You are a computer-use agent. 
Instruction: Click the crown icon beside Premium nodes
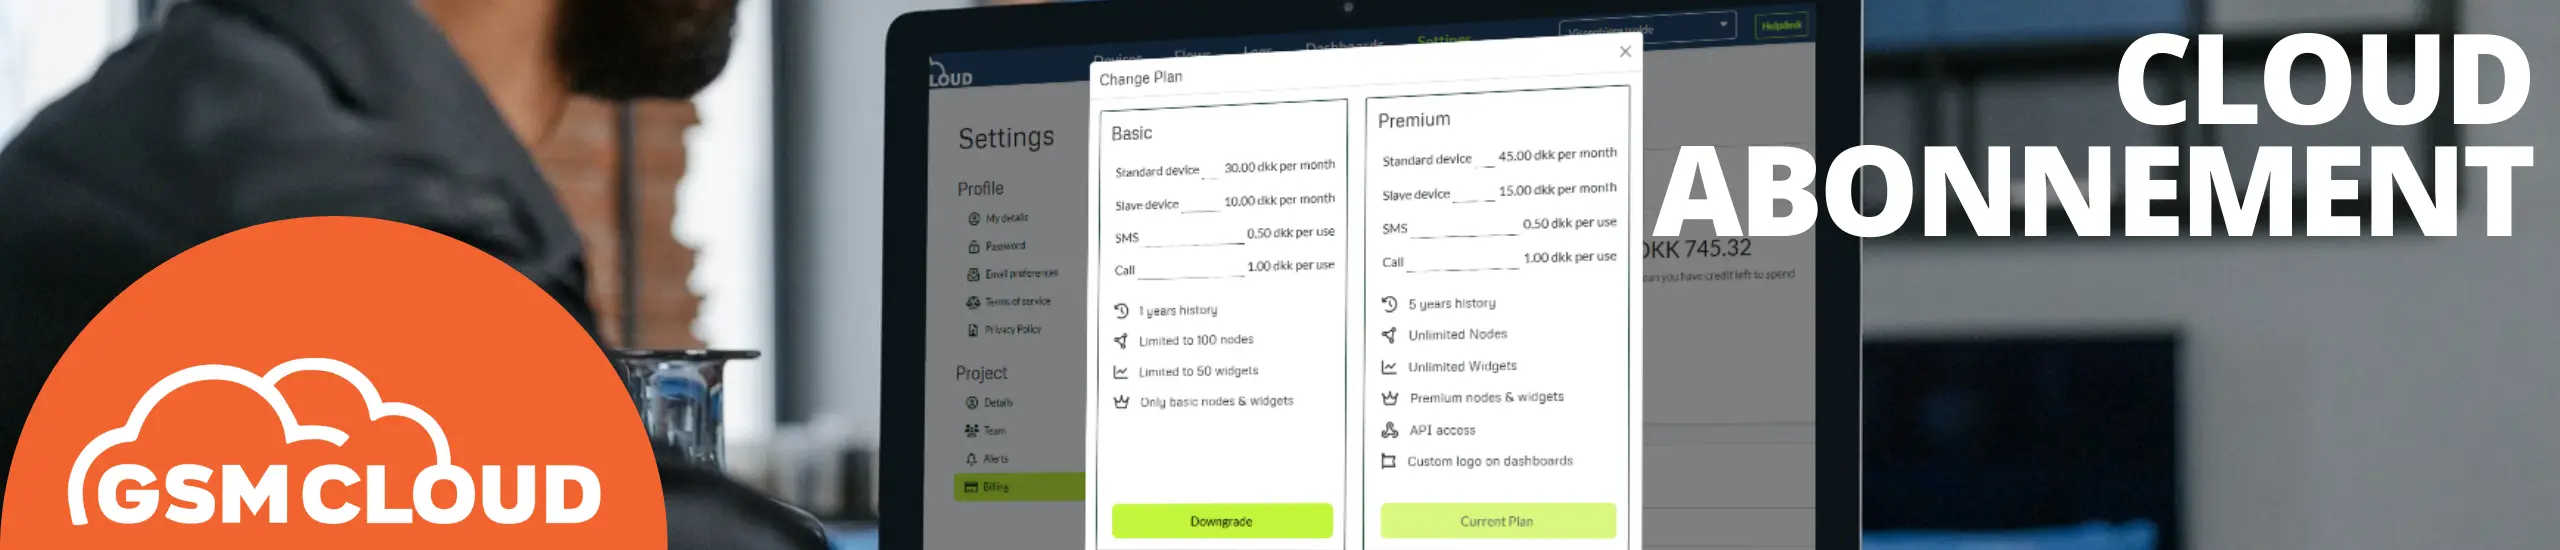point(1389,398)
